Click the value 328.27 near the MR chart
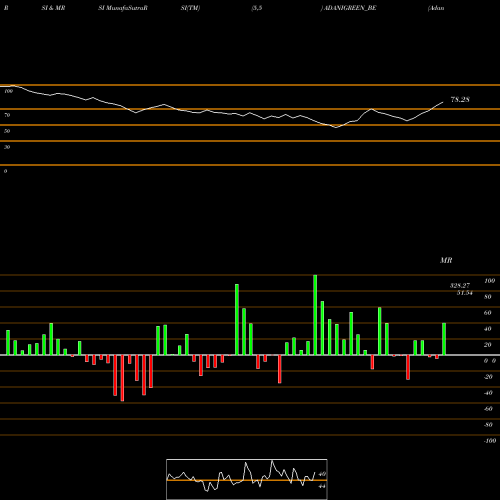 coord(460,286)
